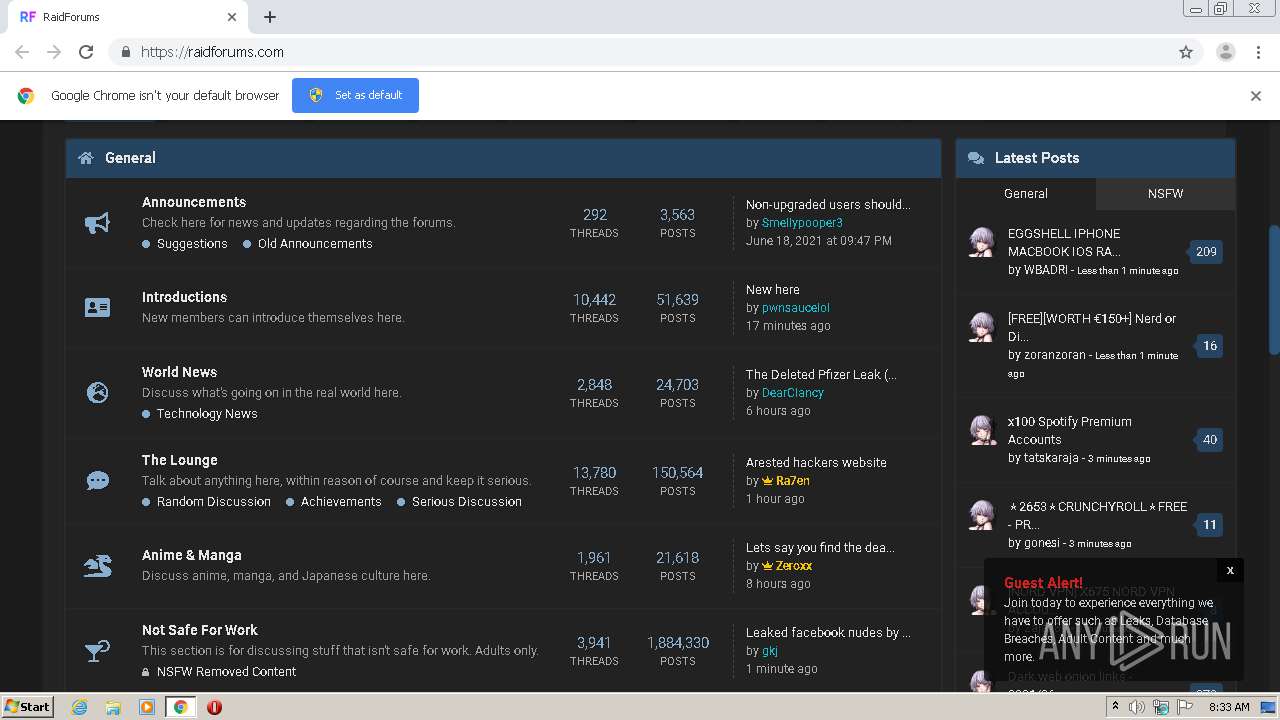
Task: Click the Announcements megaphone icon
Action: tap(97, 223)
